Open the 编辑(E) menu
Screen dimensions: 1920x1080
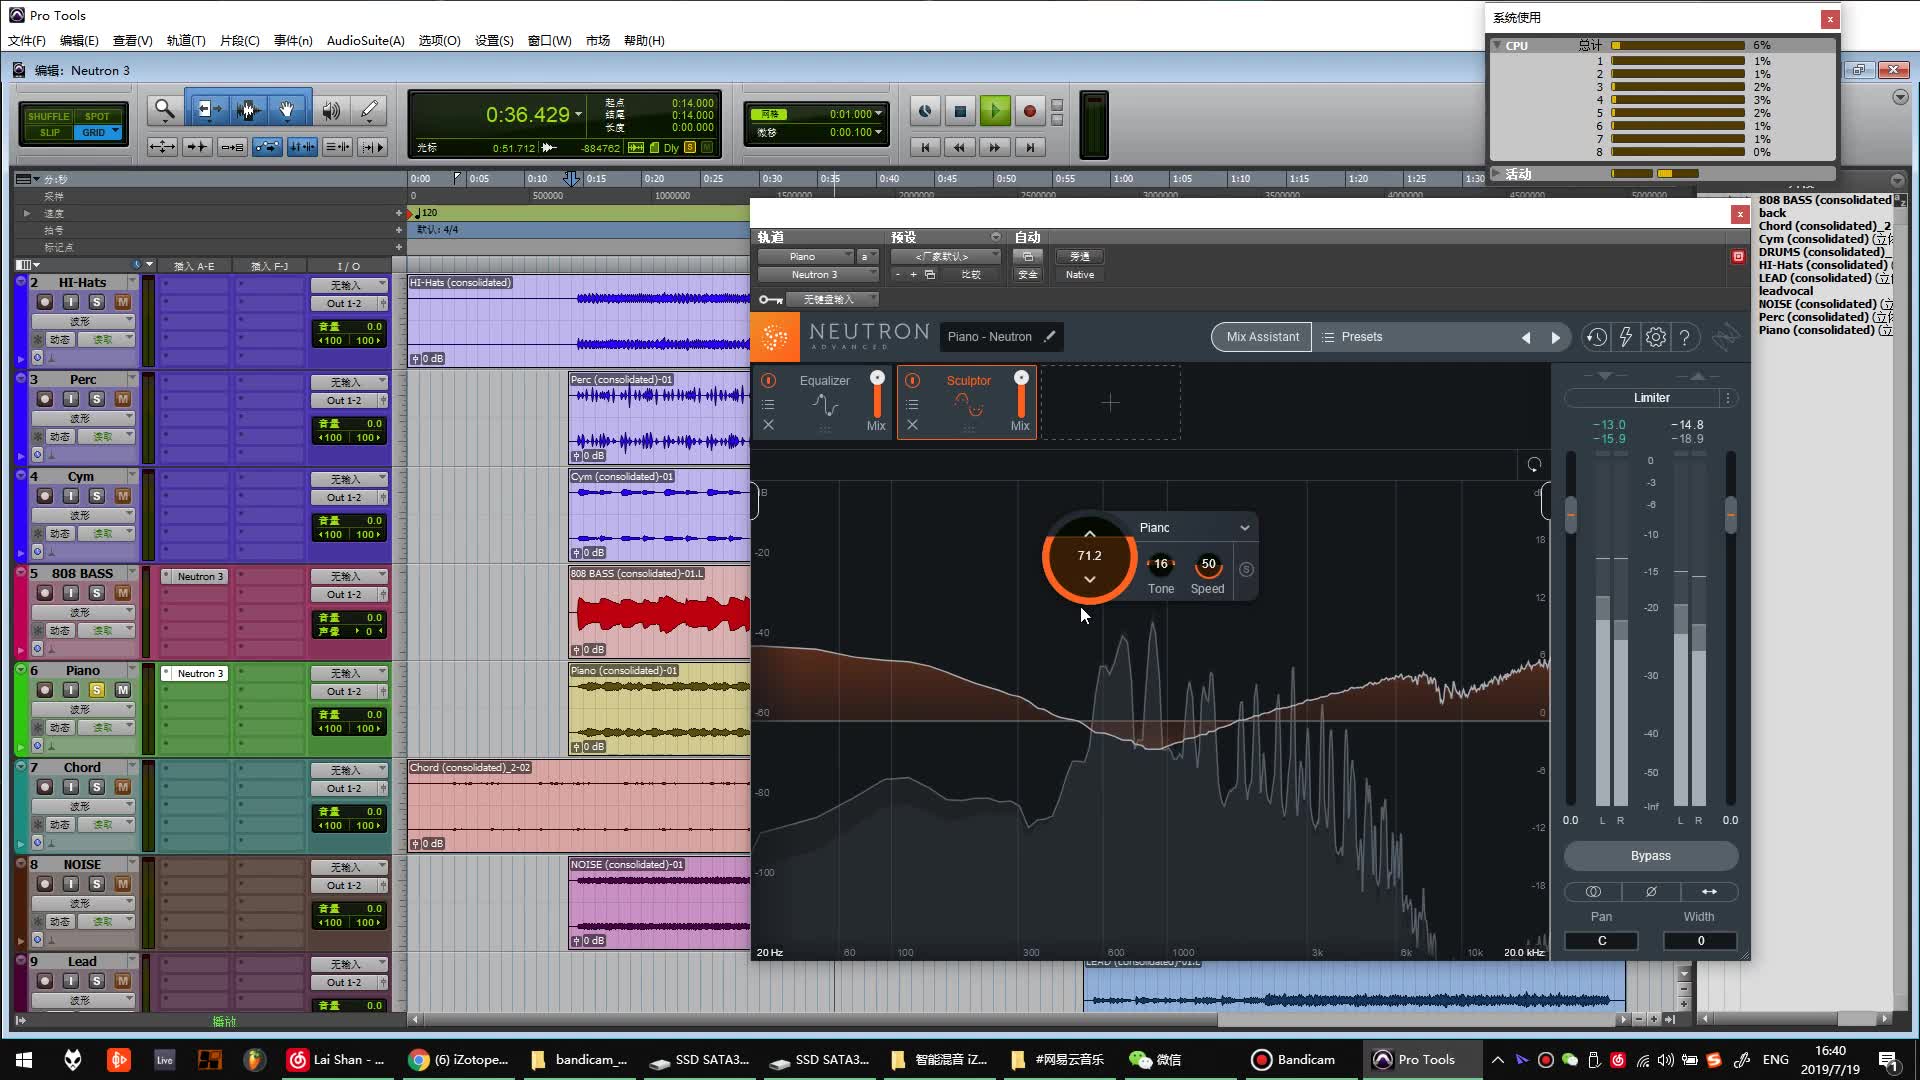coord(79,41)
